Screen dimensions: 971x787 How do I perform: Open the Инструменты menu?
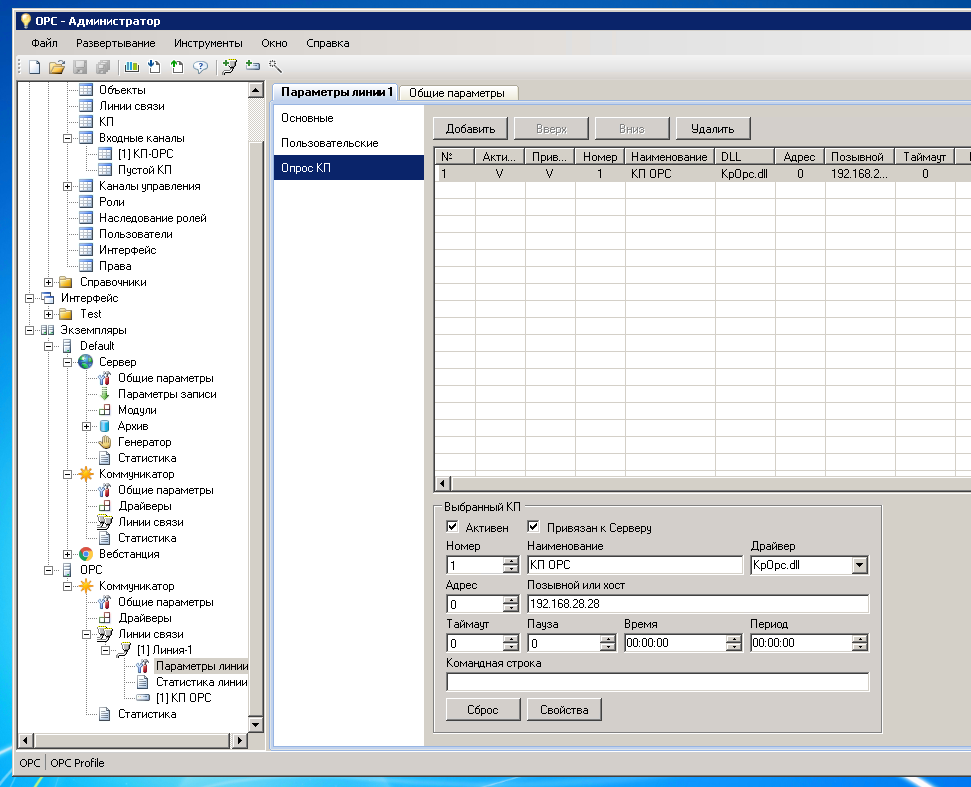(208, 43)
